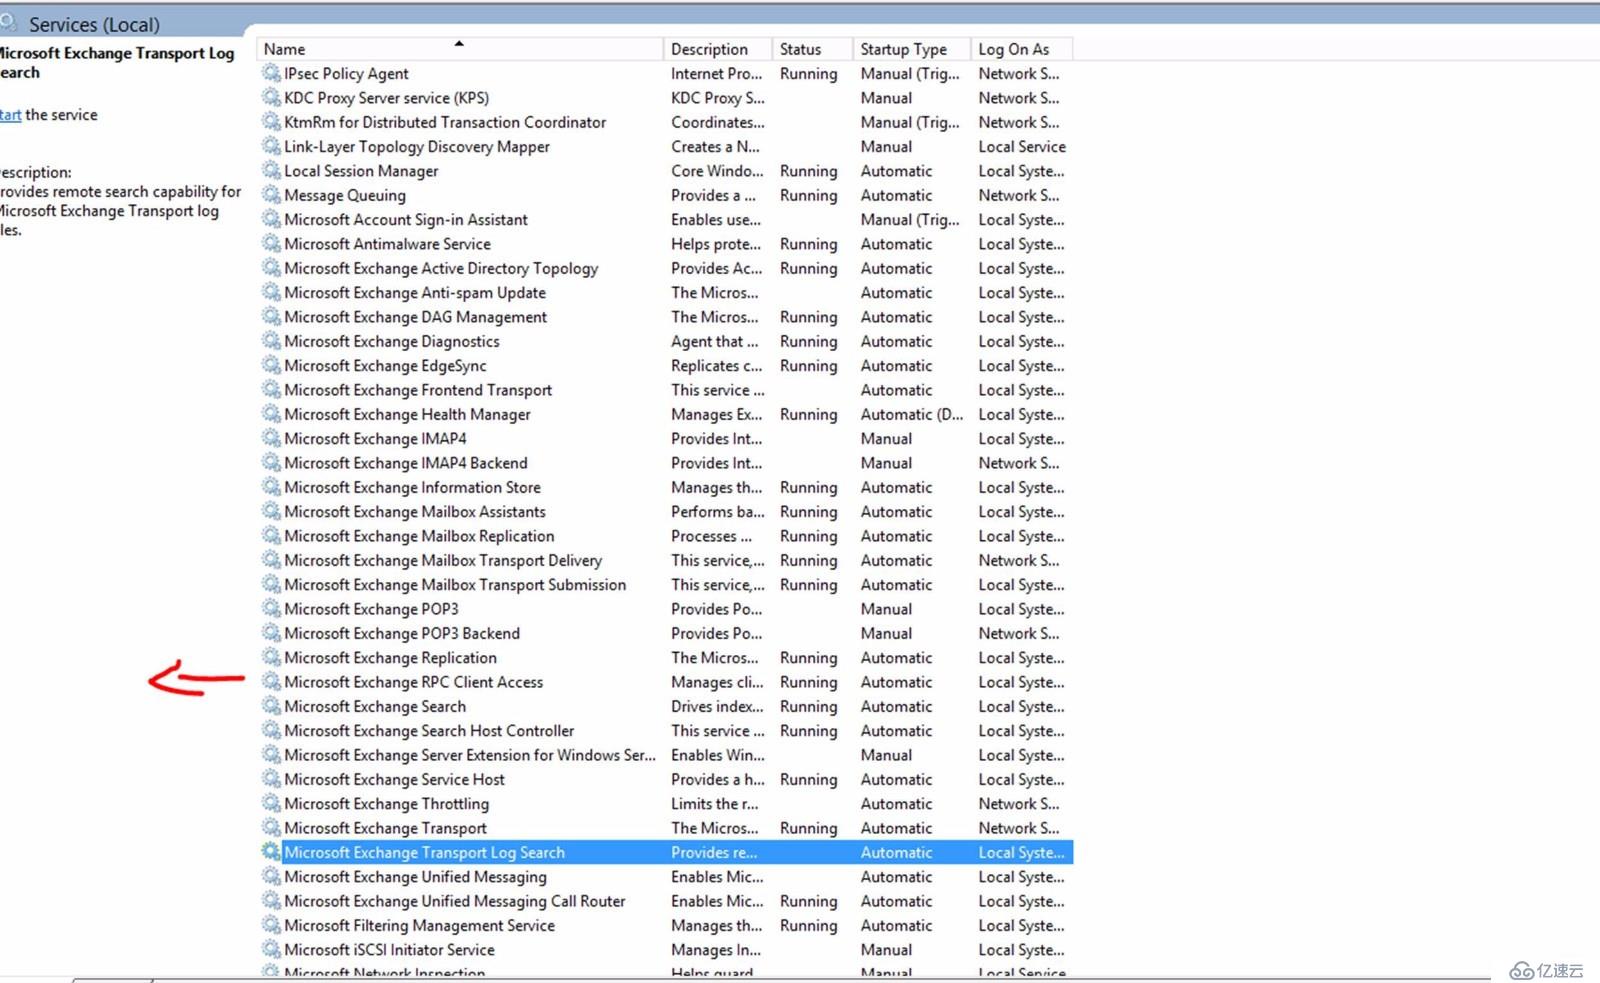Viewport: 1600px width, 983px height.
Task: Sort by the Status column header
Action: pos(812,49)
